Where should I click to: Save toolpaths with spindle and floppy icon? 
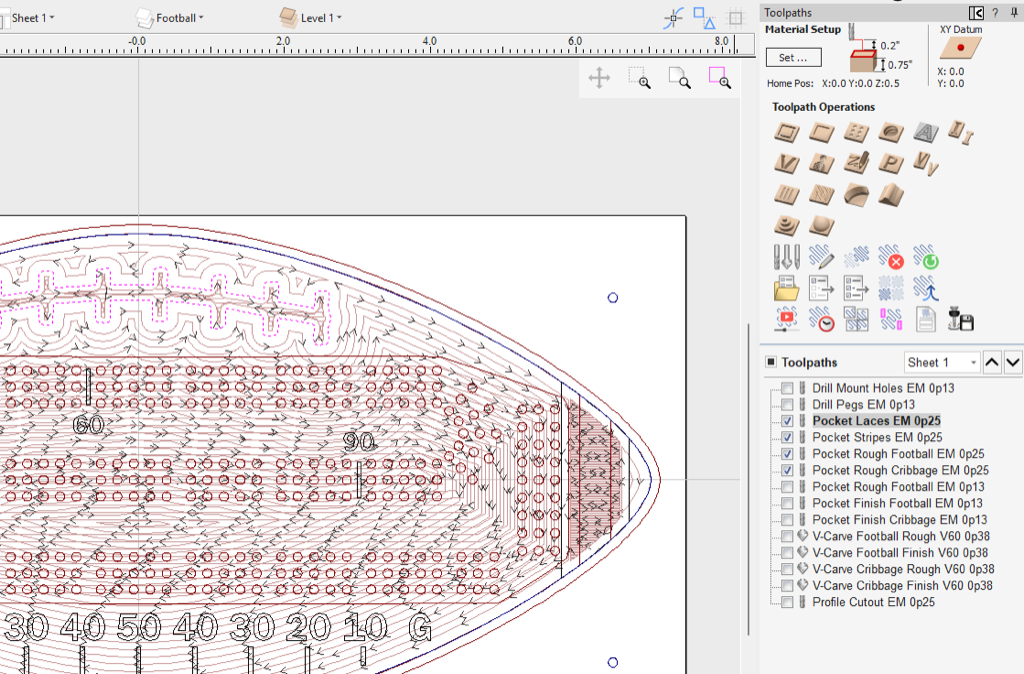tap(961, 318)
